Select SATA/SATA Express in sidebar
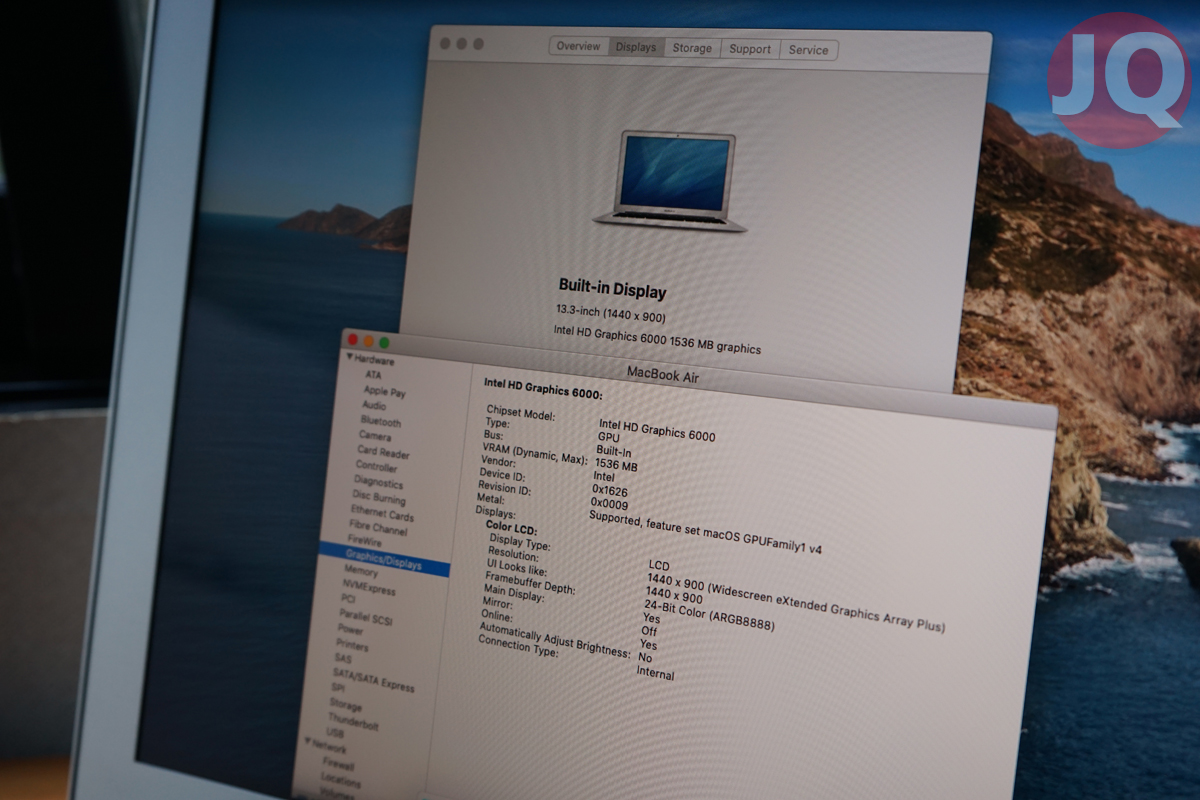Image resolution: width=1200 pixels, height=800 pixels. [x=373, y=680]
